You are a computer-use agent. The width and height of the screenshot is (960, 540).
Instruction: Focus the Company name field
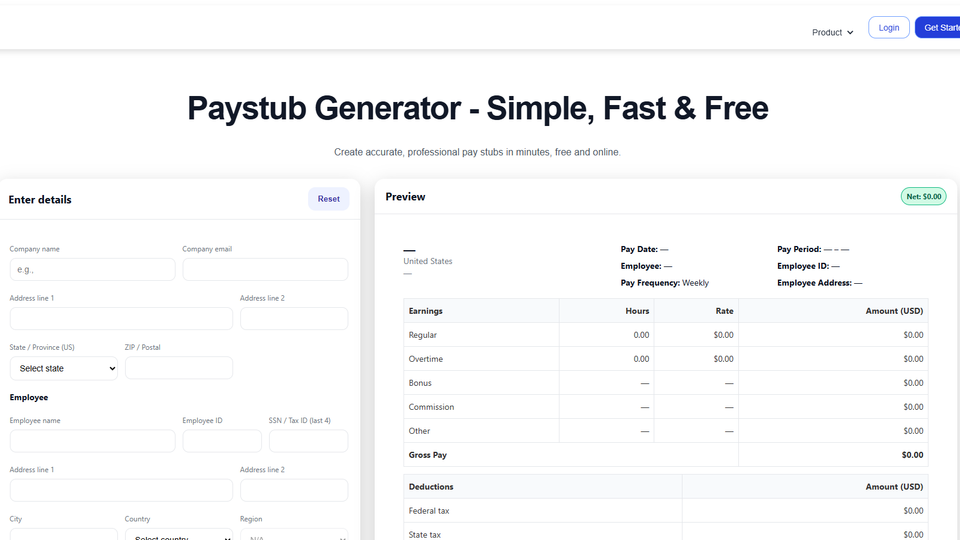pos(92,269)
